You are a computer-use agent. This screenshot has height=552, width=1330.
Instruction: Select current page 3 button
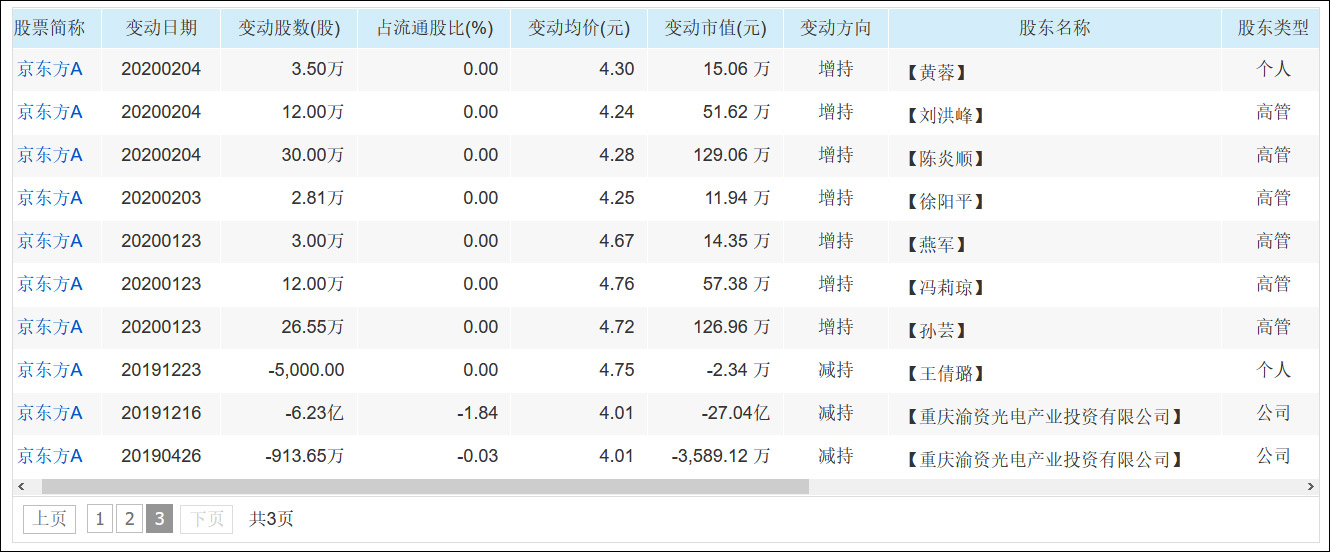[159, 519]
